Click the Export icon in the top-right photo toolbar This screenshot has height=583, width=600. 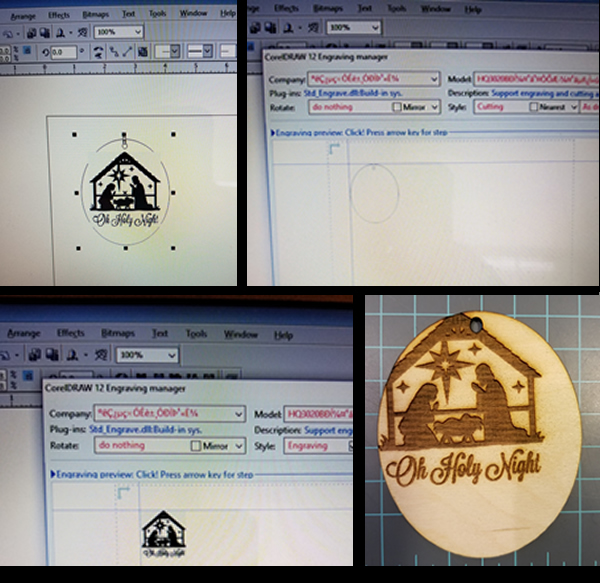click(270, 28)
